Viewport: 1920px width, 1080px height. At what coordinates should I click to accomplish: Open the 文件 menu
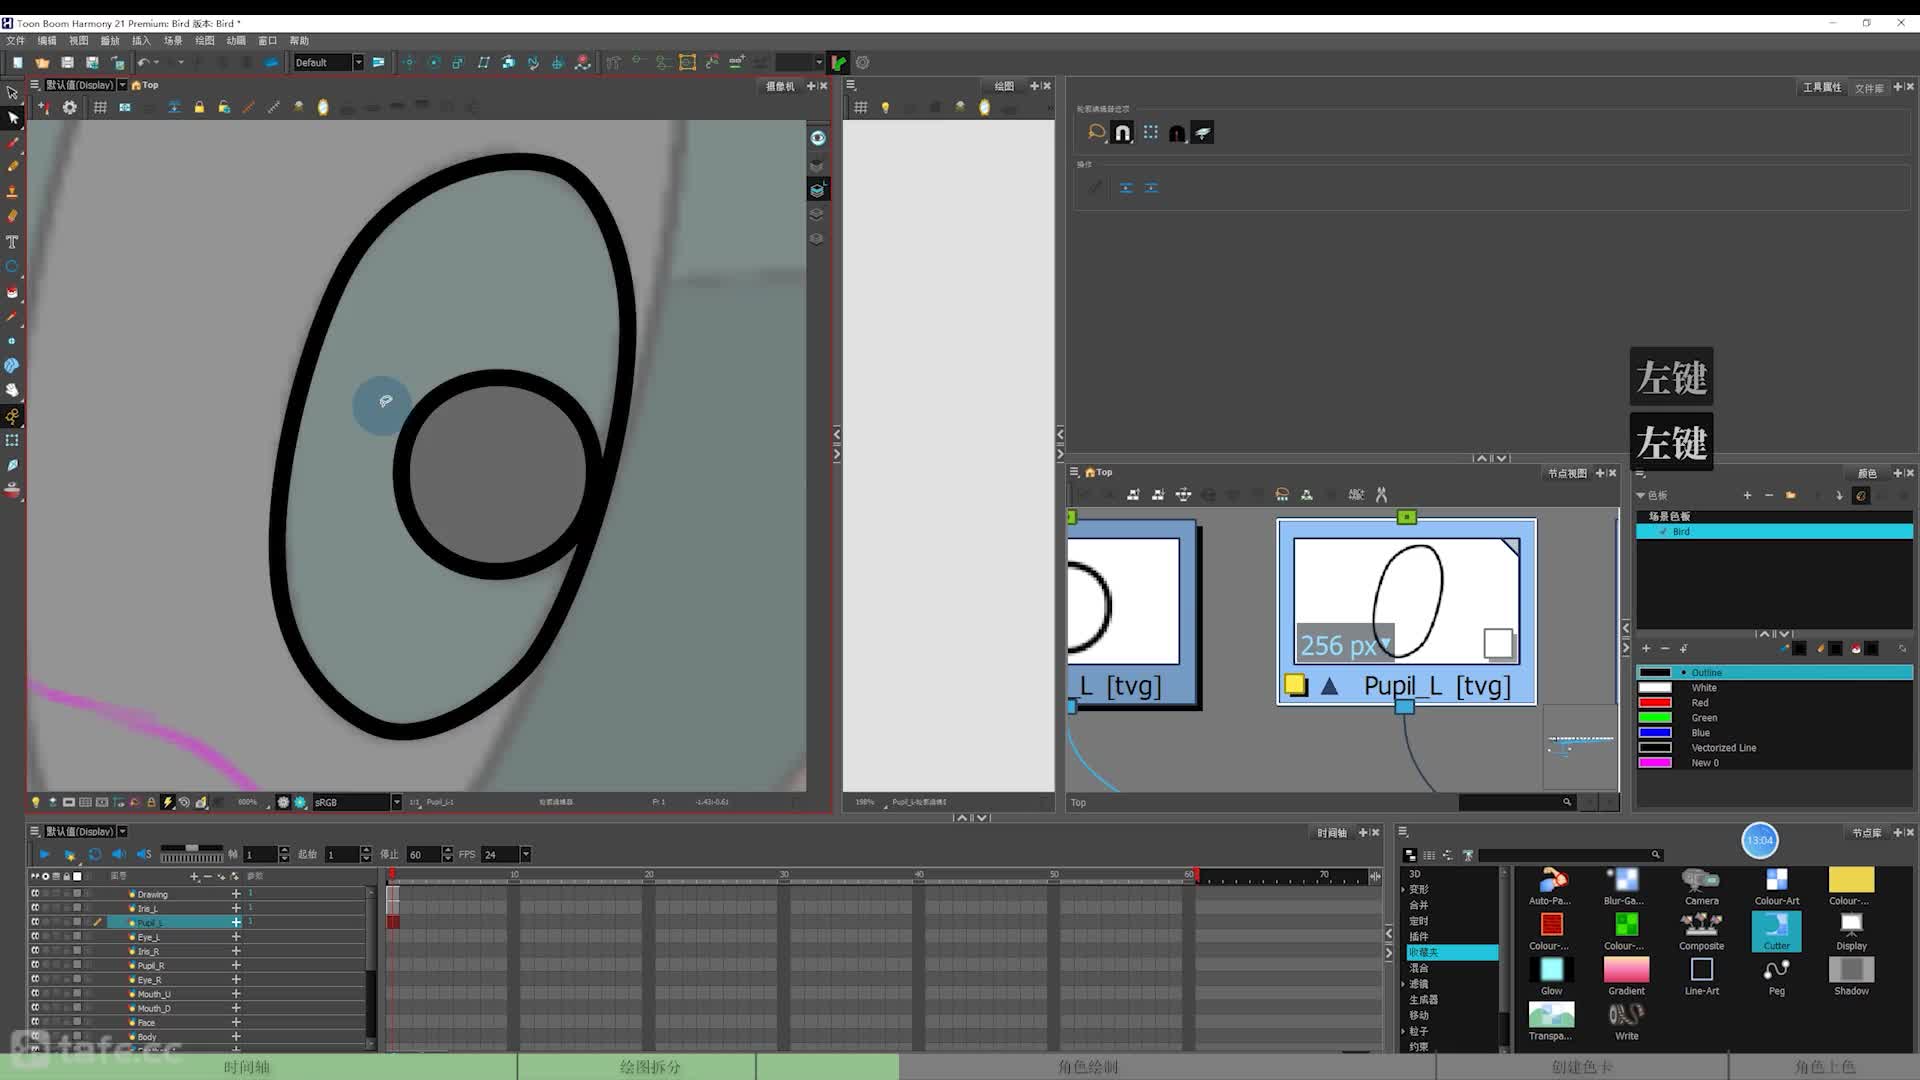(x=16, y=41)
